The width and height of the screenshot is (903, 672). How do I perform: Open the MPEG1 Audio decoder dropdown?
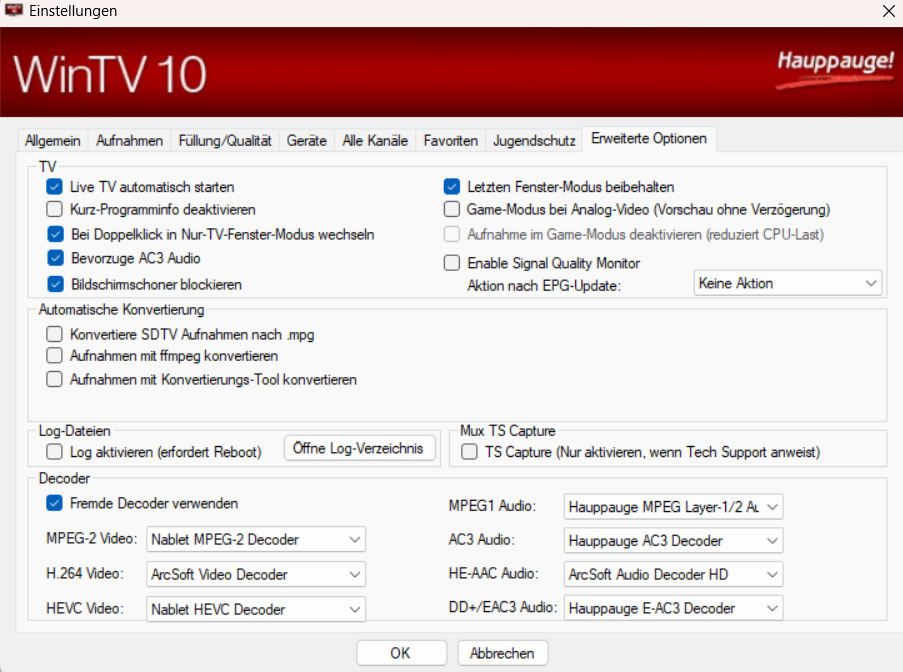coord(673,507)
